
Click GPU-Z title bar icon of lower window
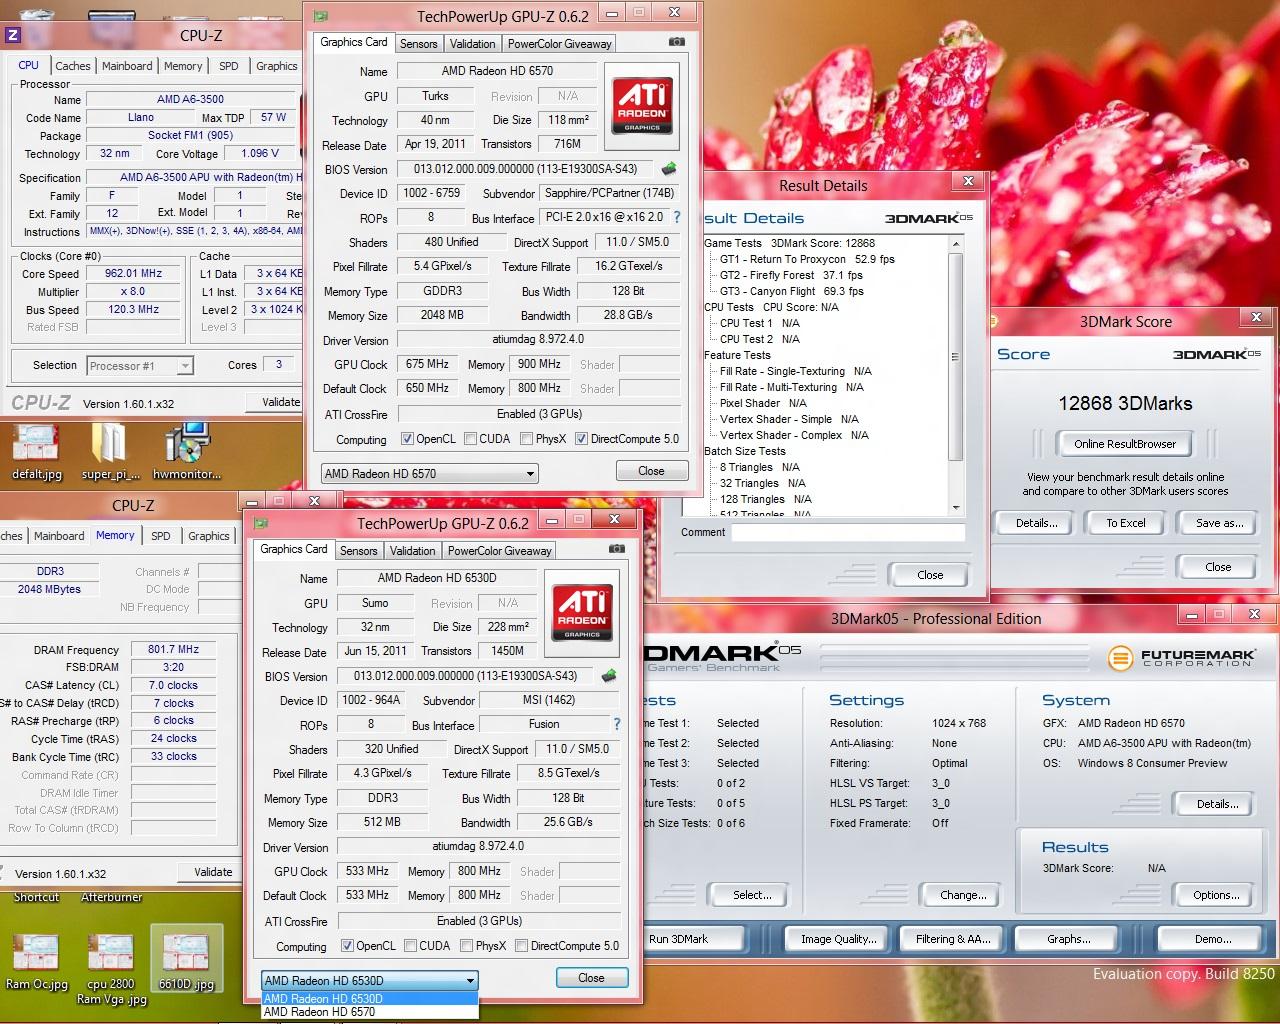[x=260, y=523]
